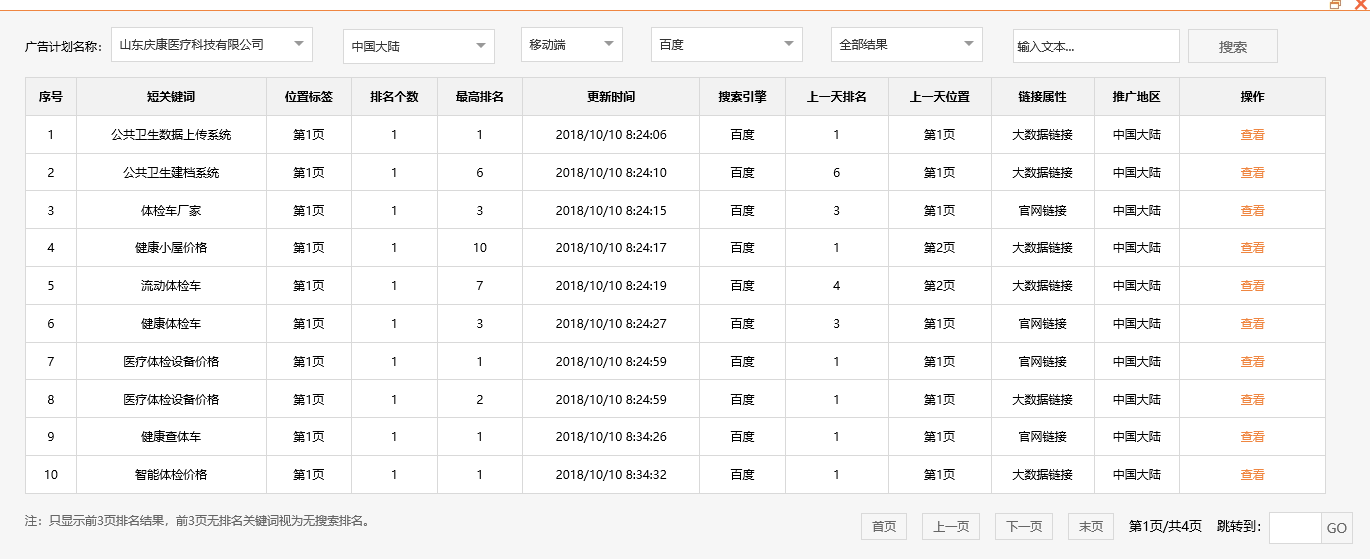
Task: Click the 最高排名 column header
Action: click(x=480, y=97)
